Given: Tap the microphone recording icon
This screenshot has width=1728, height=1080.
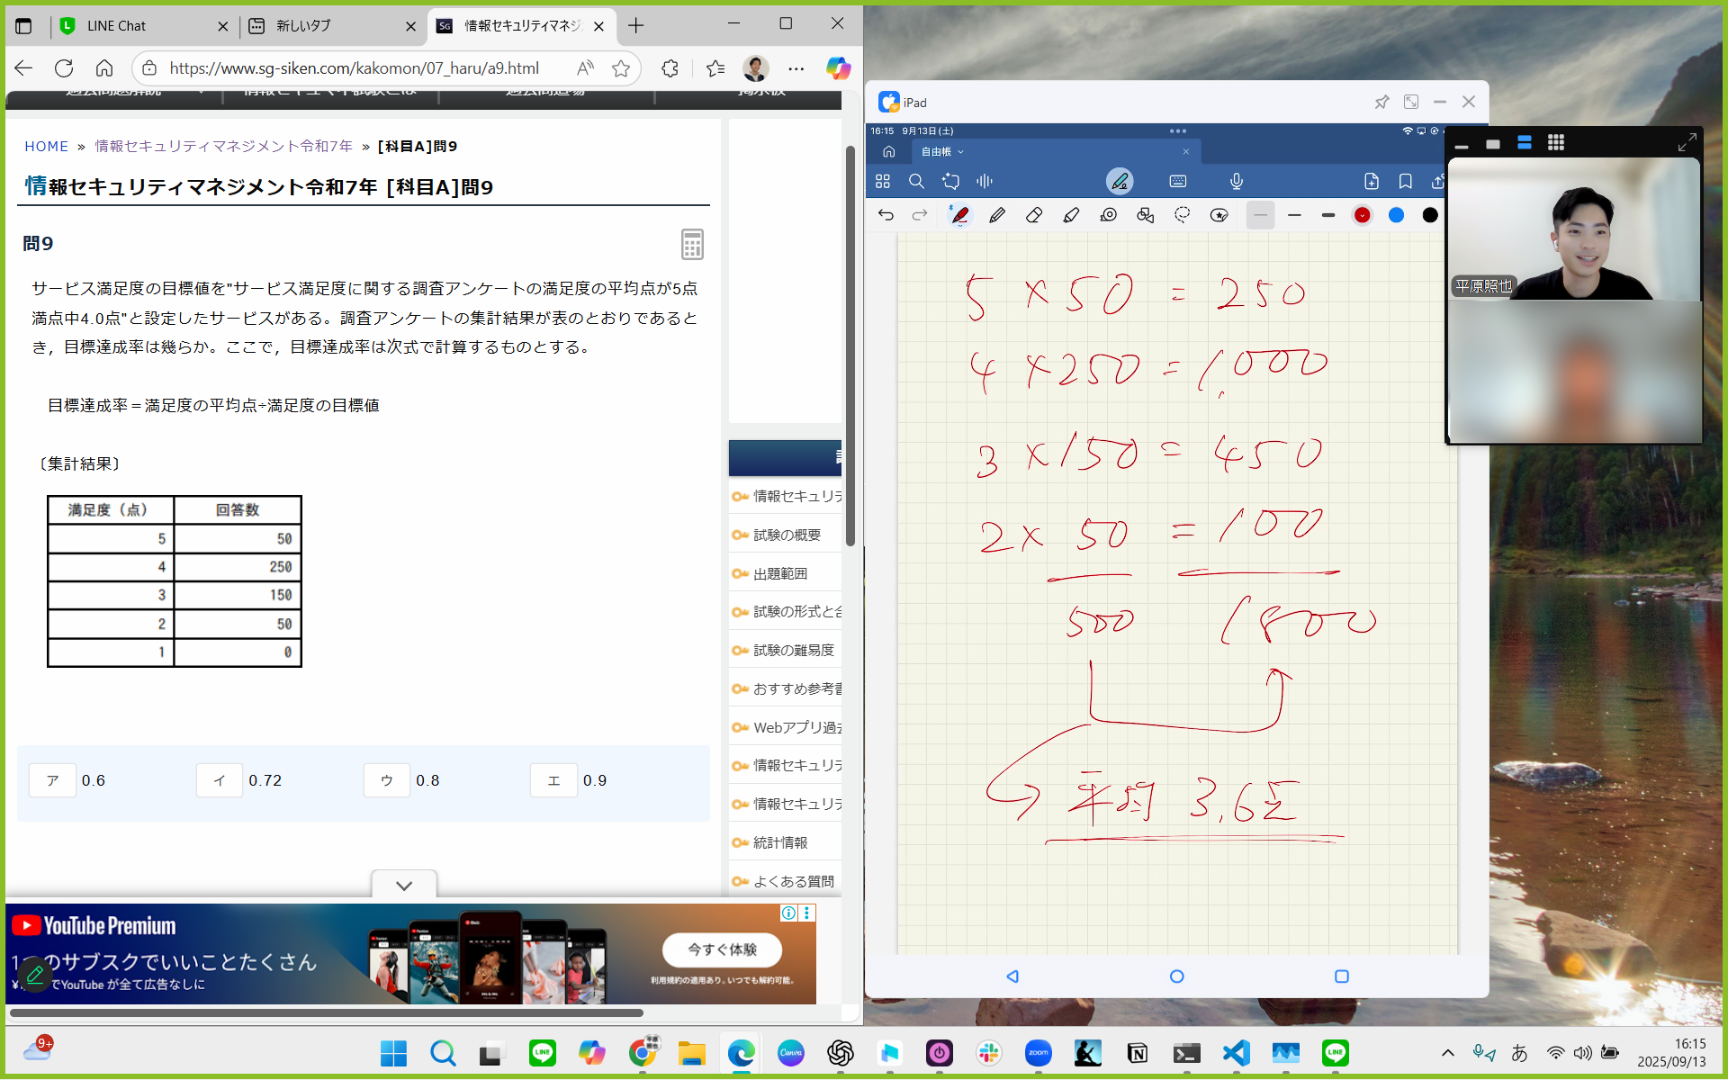Looking at the screenshot, I should click(x=1237, y=181).
